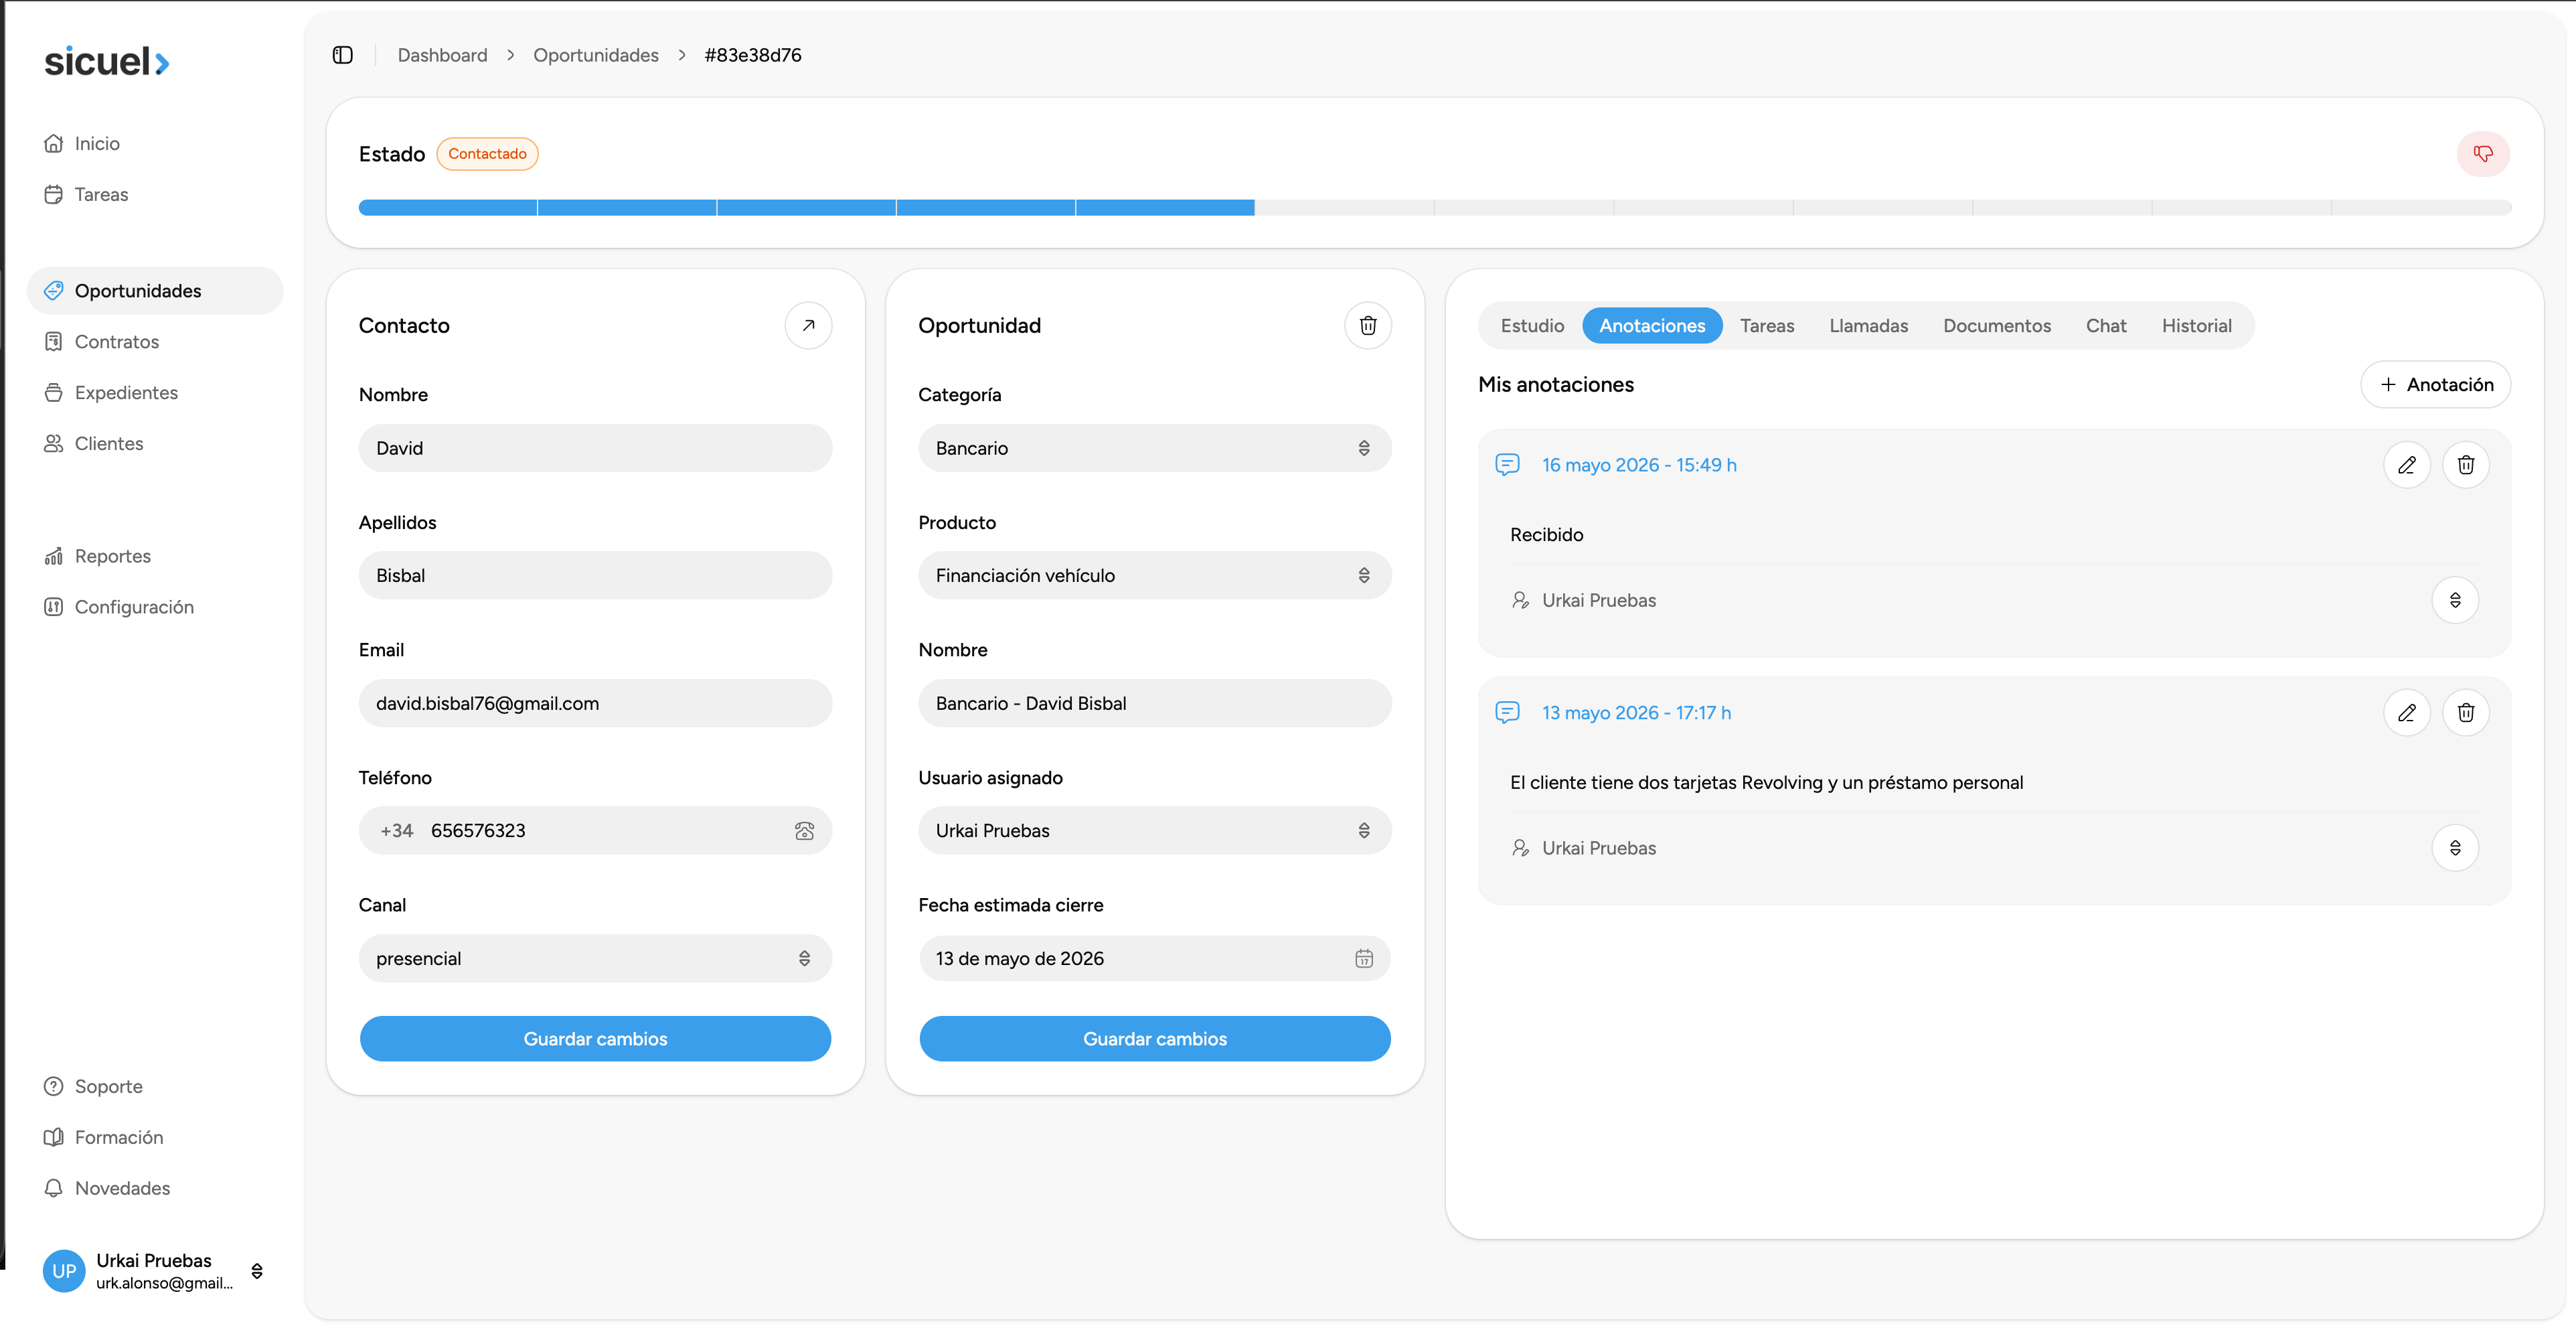The width and height of the screenshot is (2576, 1330).
Task: Toggle the sidebar panel icon
Action: [x=342, y=55]
